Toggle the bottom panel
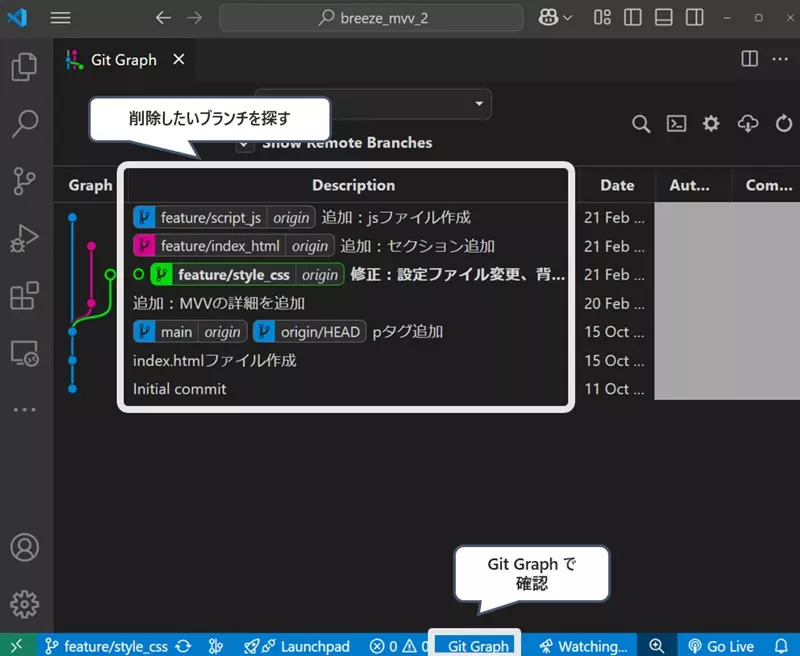800x656 pixels. 663,18
